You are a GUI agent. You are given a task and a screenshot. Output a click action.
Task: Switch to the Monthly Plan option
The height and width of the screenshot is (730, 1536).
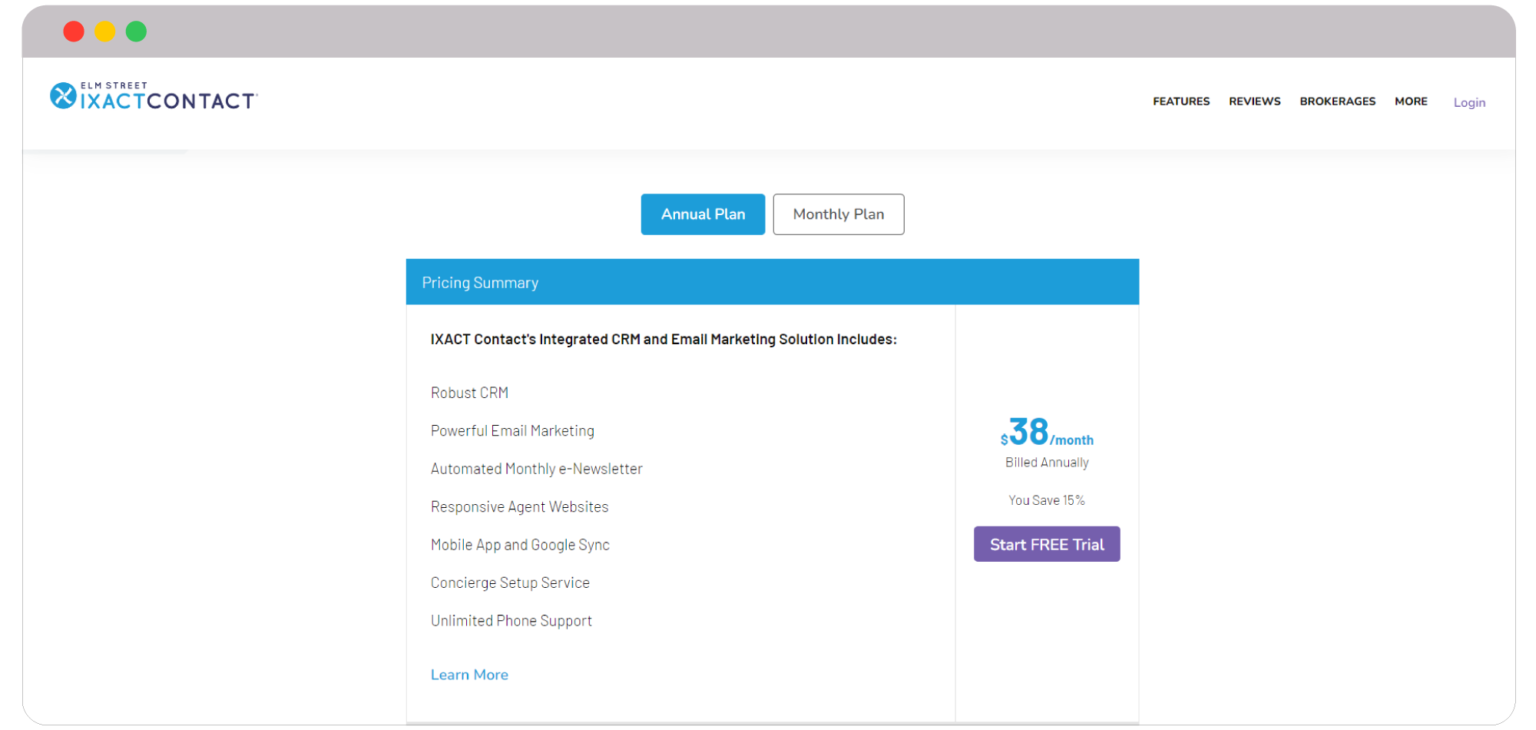pyautogui.click(x=838, y=214)
